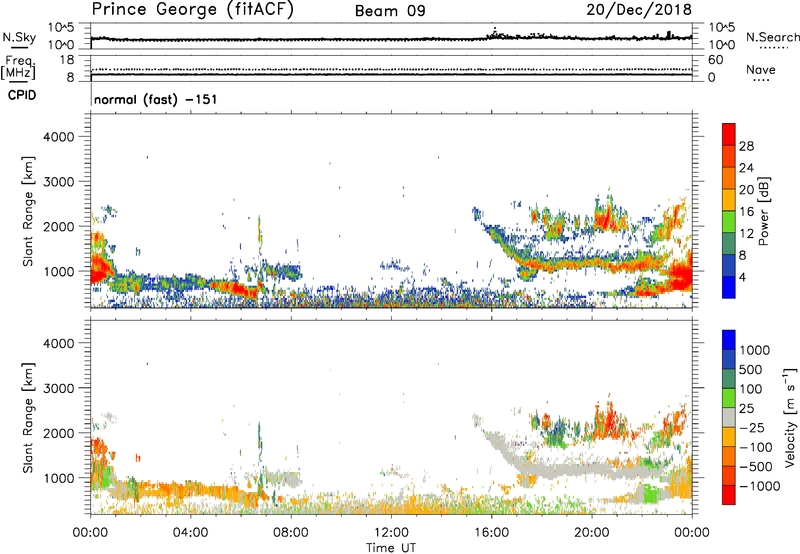This screenshot has width=800, height=554.
Task: Click the '04:00' time axis label
Action: point(190,533)
